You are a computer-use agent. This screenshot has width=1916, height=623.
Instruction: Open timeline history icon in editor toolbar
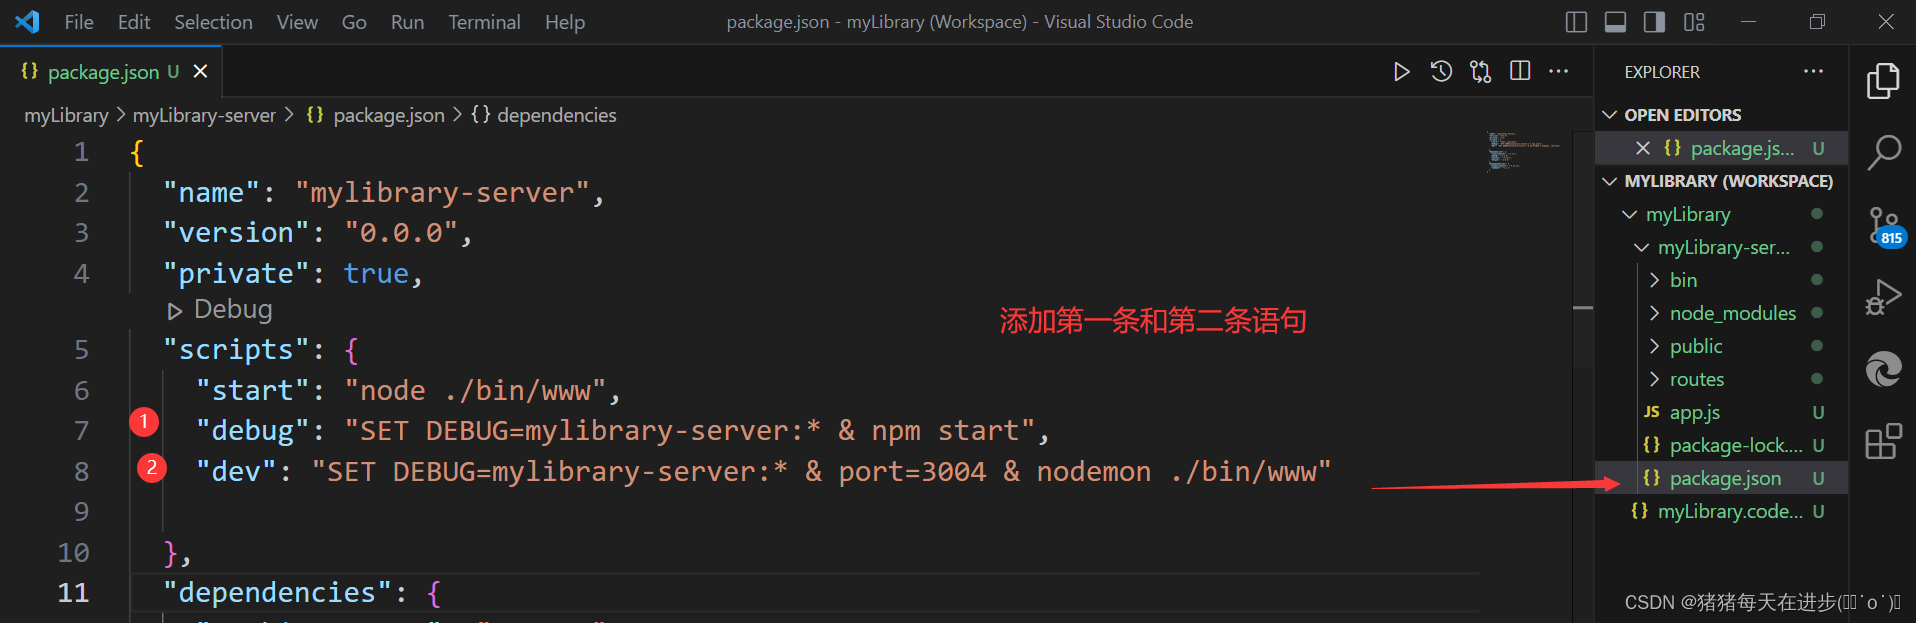pos(1441,72)
